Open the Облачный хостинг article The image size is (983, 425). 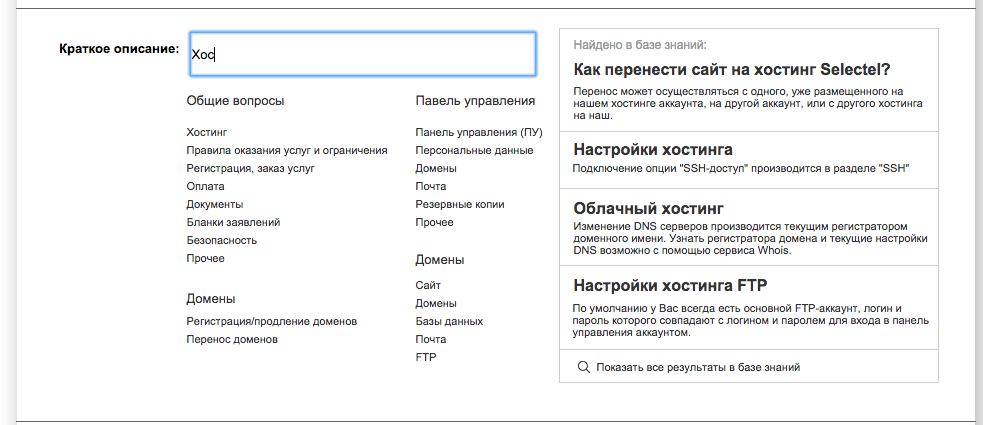point(648,208)
